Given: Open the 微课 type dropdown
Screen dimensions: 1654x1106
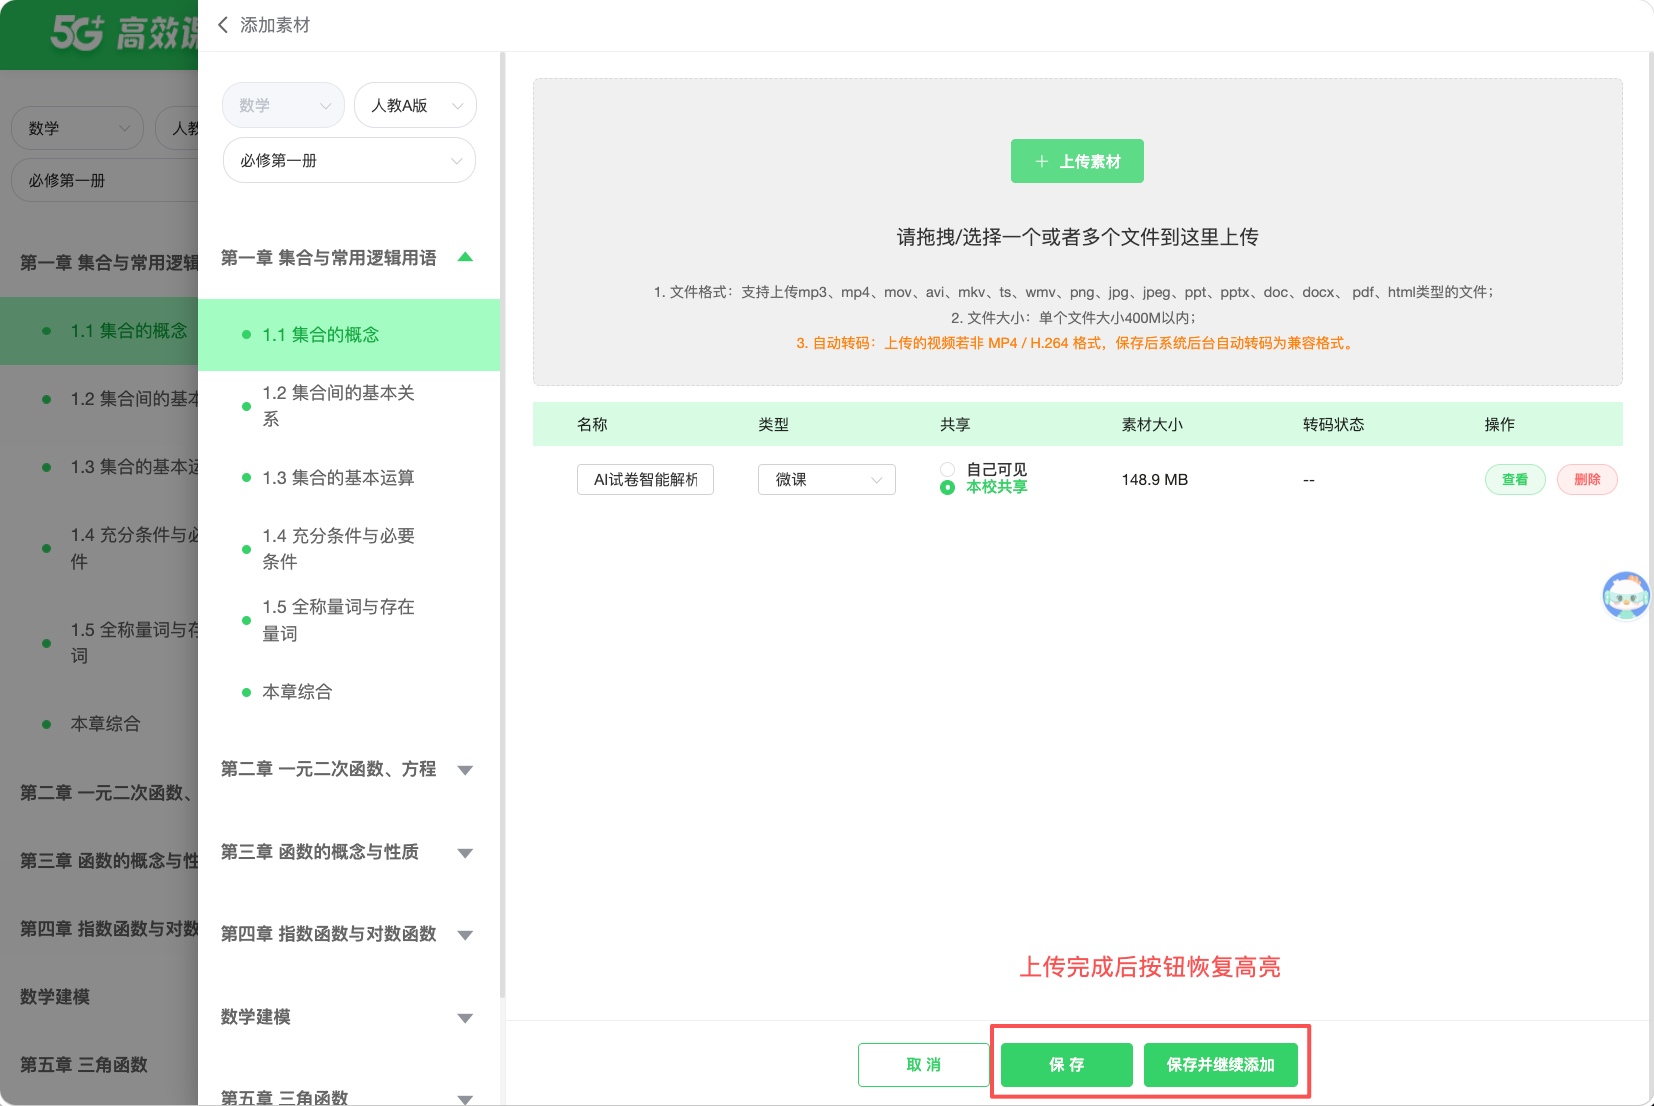Looking at the screenshot, I should click(826, 480).
